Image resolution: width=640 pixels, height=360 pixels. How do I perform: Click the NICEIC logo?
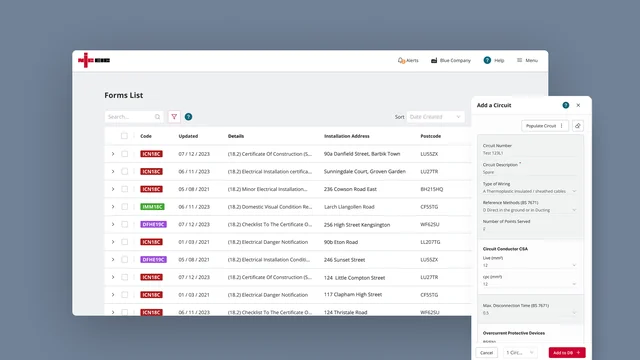pyautogui.click(x=94, y=60)
